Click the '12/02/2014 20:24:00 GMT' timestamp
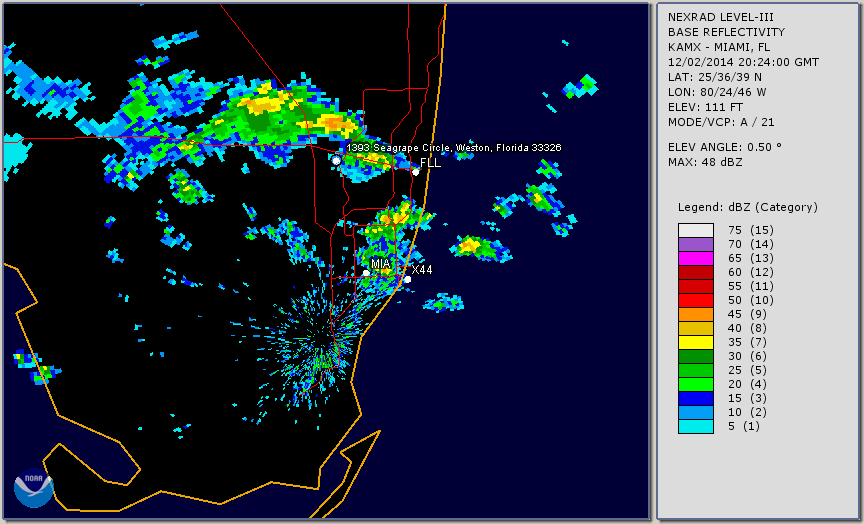The height and width of the screenshot is (524, 864). [743, 62]
